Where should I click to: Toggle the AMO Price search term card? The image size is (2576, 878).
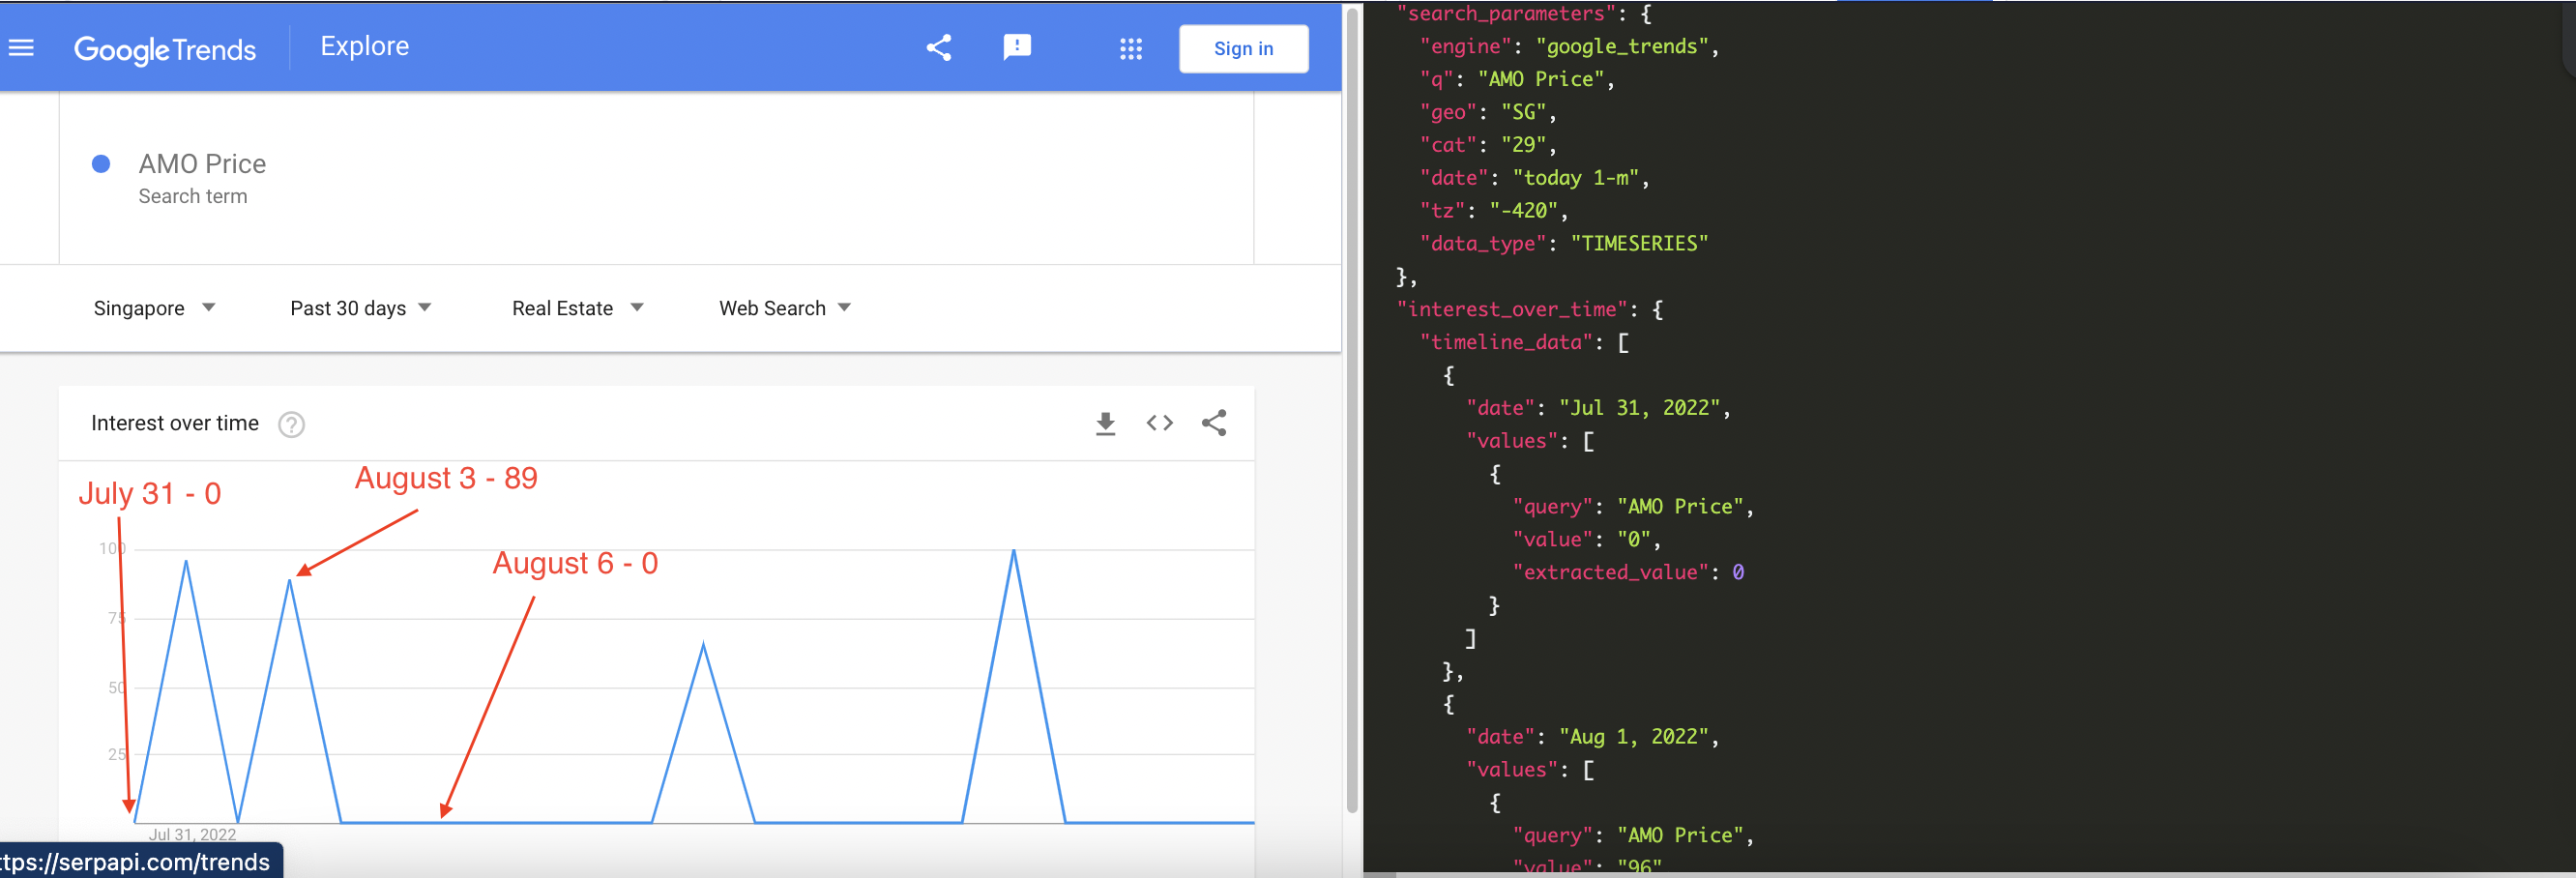pyautogui.click(x=202, y=163)
